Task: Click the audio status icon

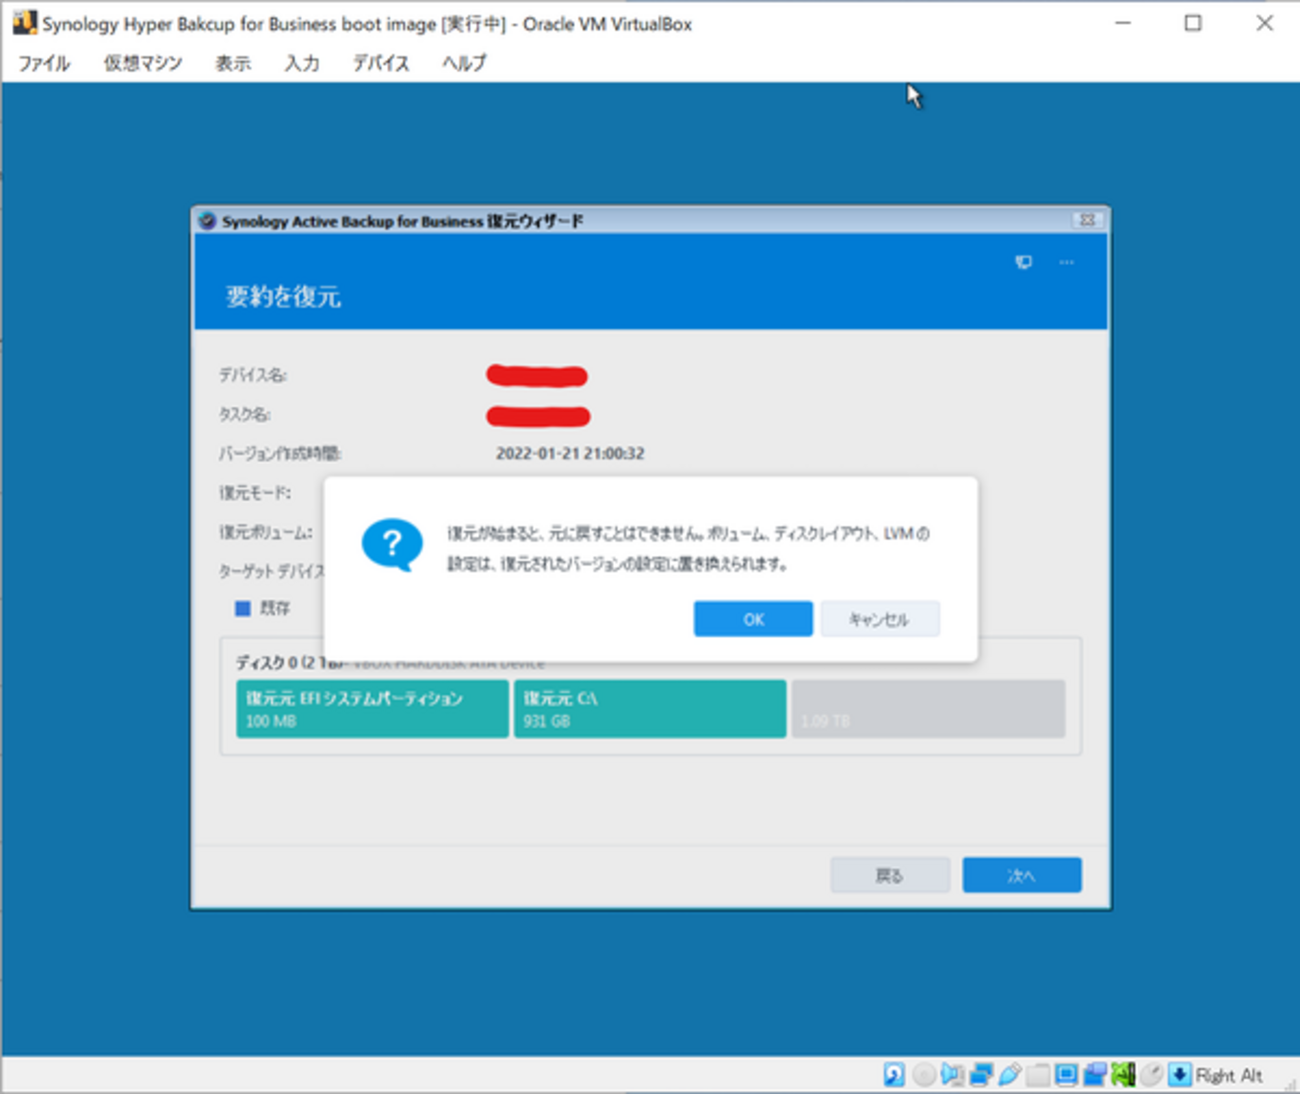Action: point(952,1075)
